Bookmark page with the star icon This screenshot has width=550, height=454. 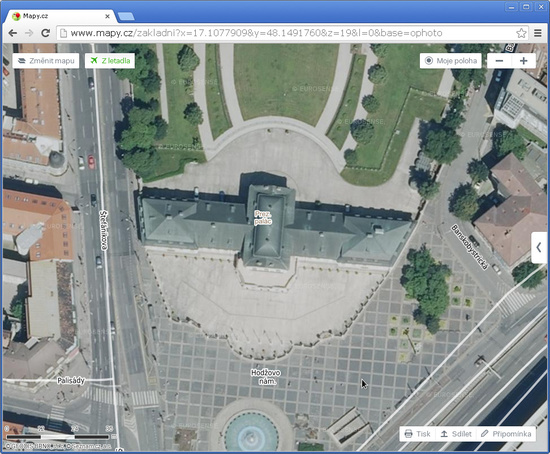pos(521,33)
